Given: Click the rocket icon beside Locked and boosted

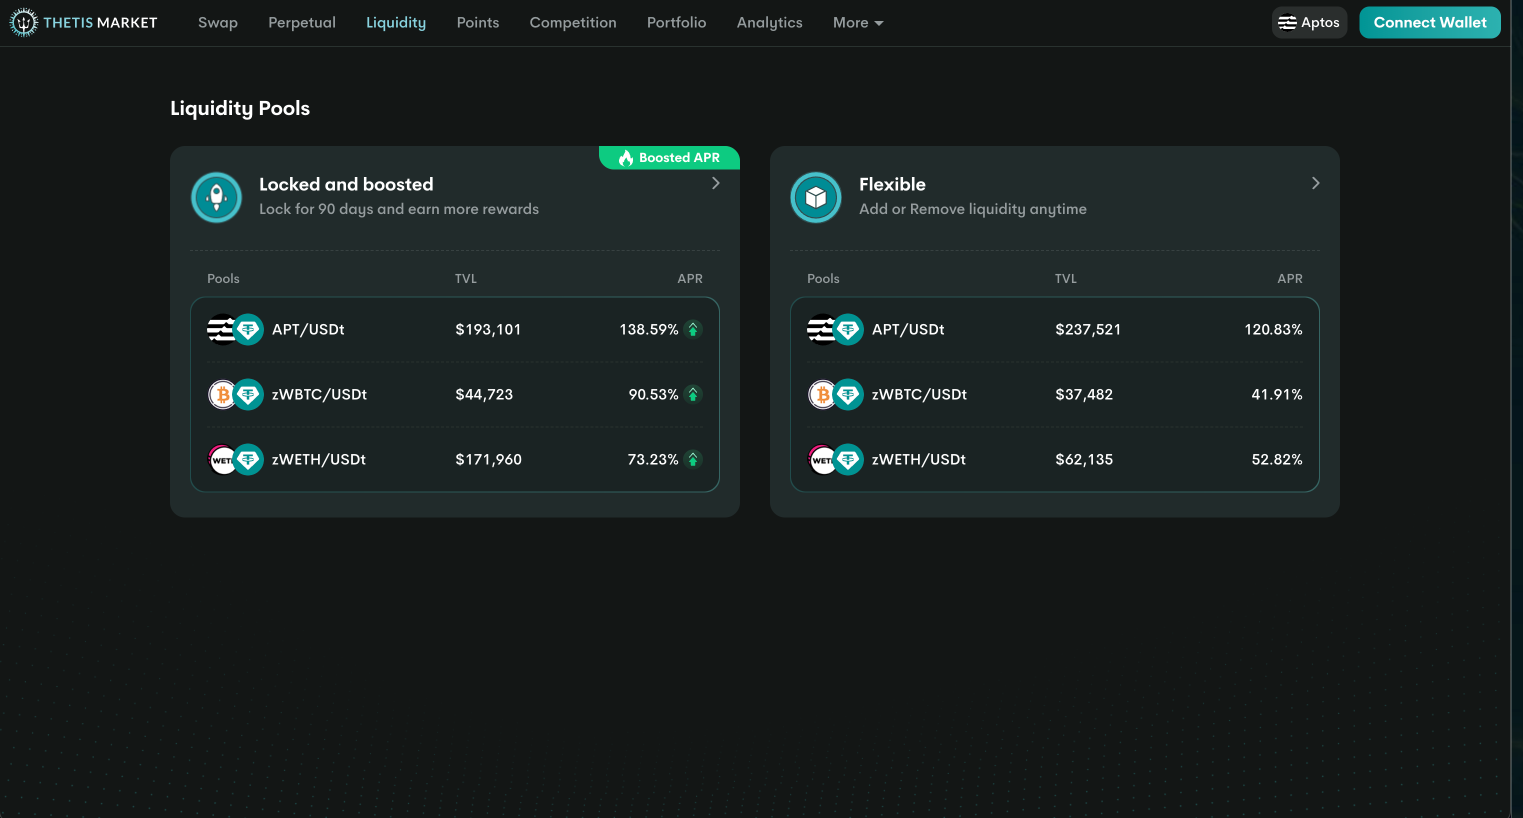Looking at the screenshot, I should 216,197.
